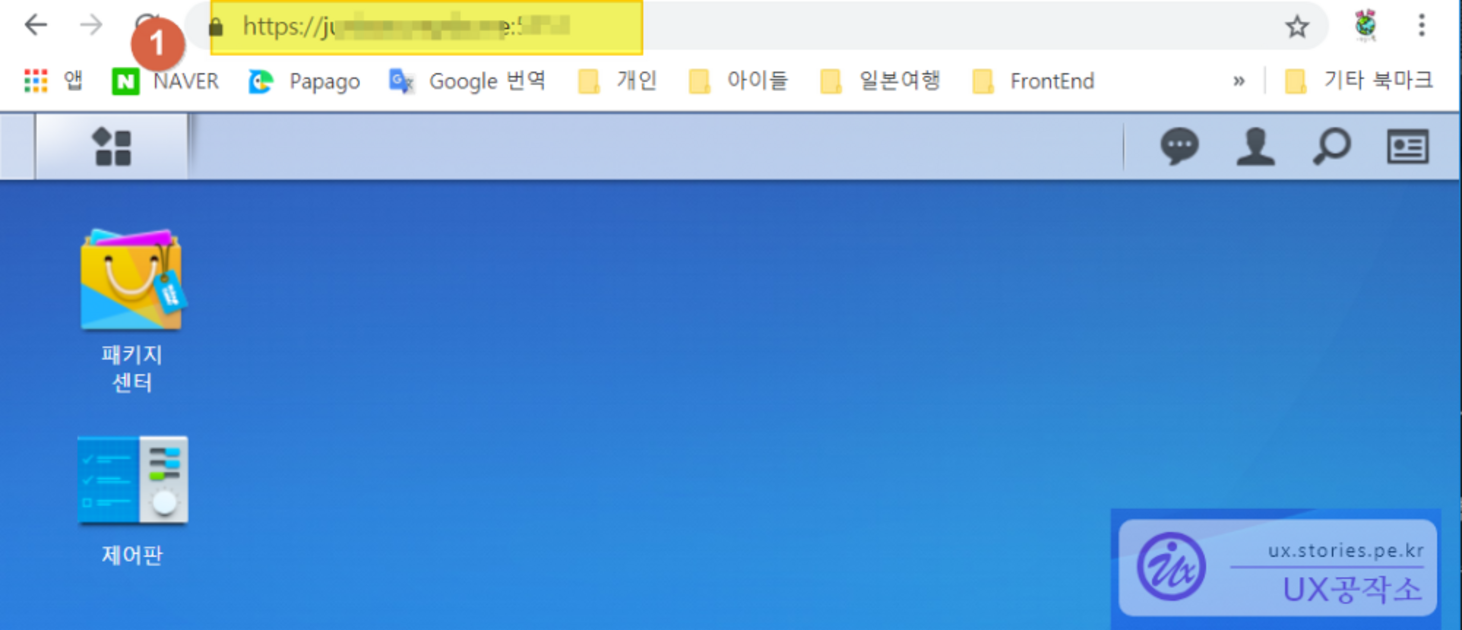This screenshot has height=630, width=1462.
Task: Show the DSM widgets panel
Action: [1407, 147]
